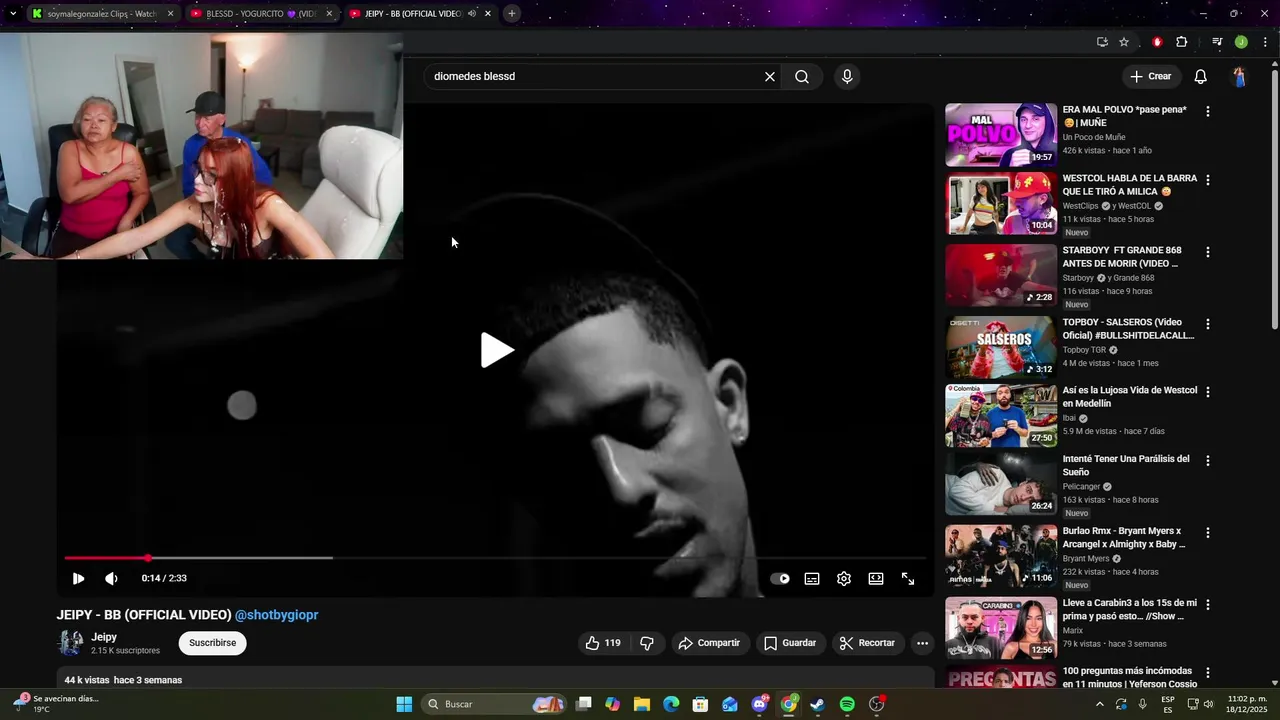The image size is (1280, 720).
Task: Open the Jeipy channel name link
Action: pos(104,637)
